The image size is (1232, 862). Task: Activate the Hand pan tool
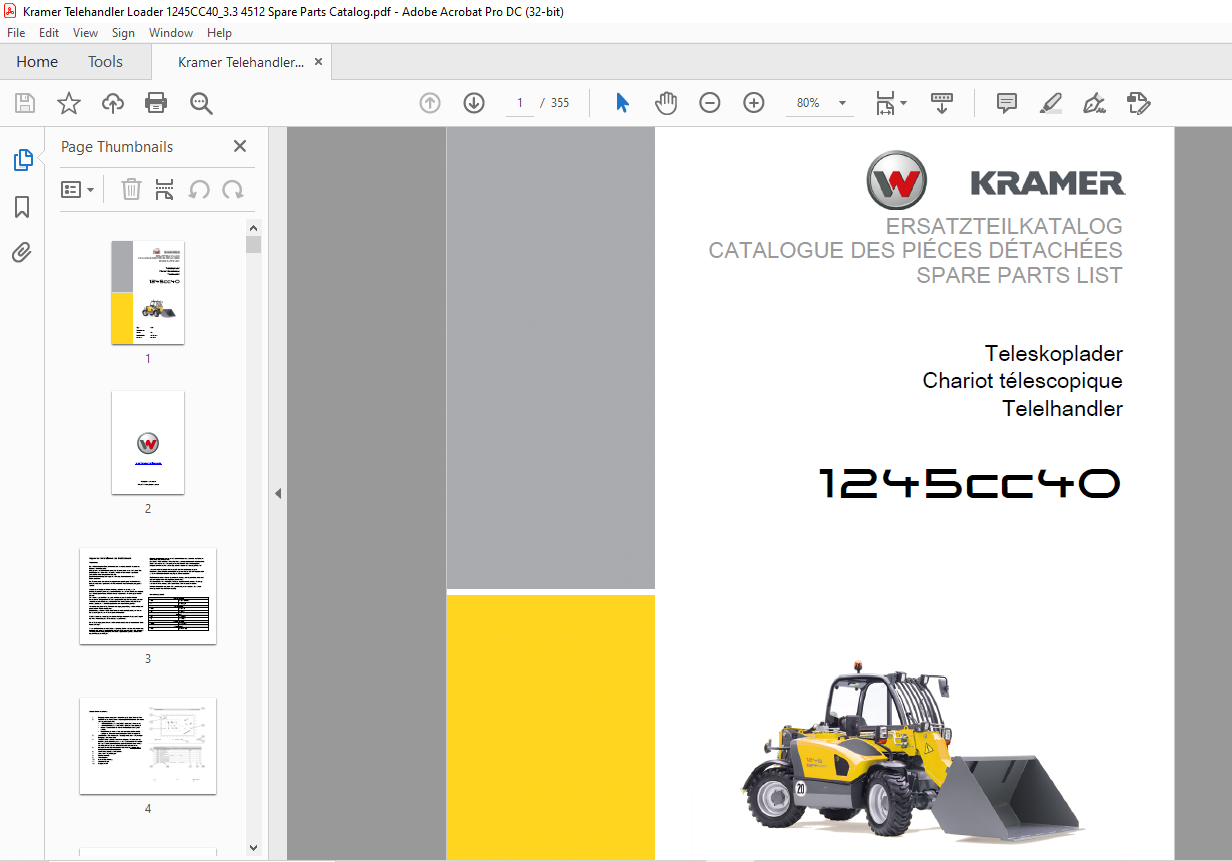click(x=666, y=103)
